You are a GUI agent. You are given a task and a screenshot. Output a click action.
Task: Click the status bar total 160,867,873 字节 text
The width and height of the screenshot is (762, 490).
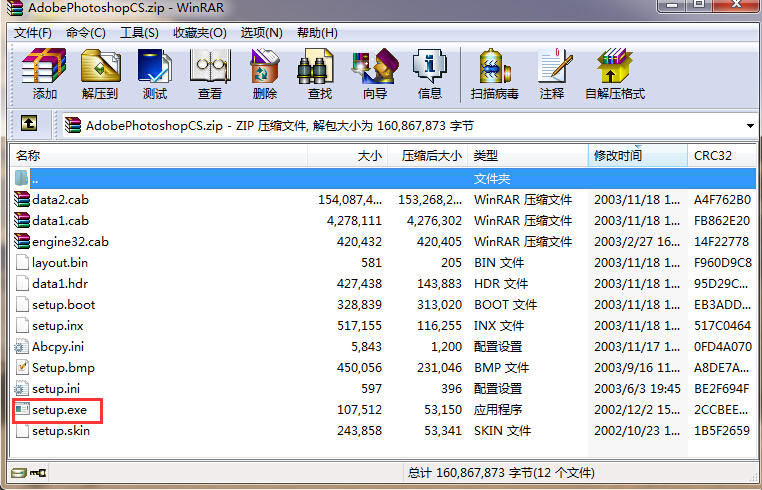click(x=501, y=472)
